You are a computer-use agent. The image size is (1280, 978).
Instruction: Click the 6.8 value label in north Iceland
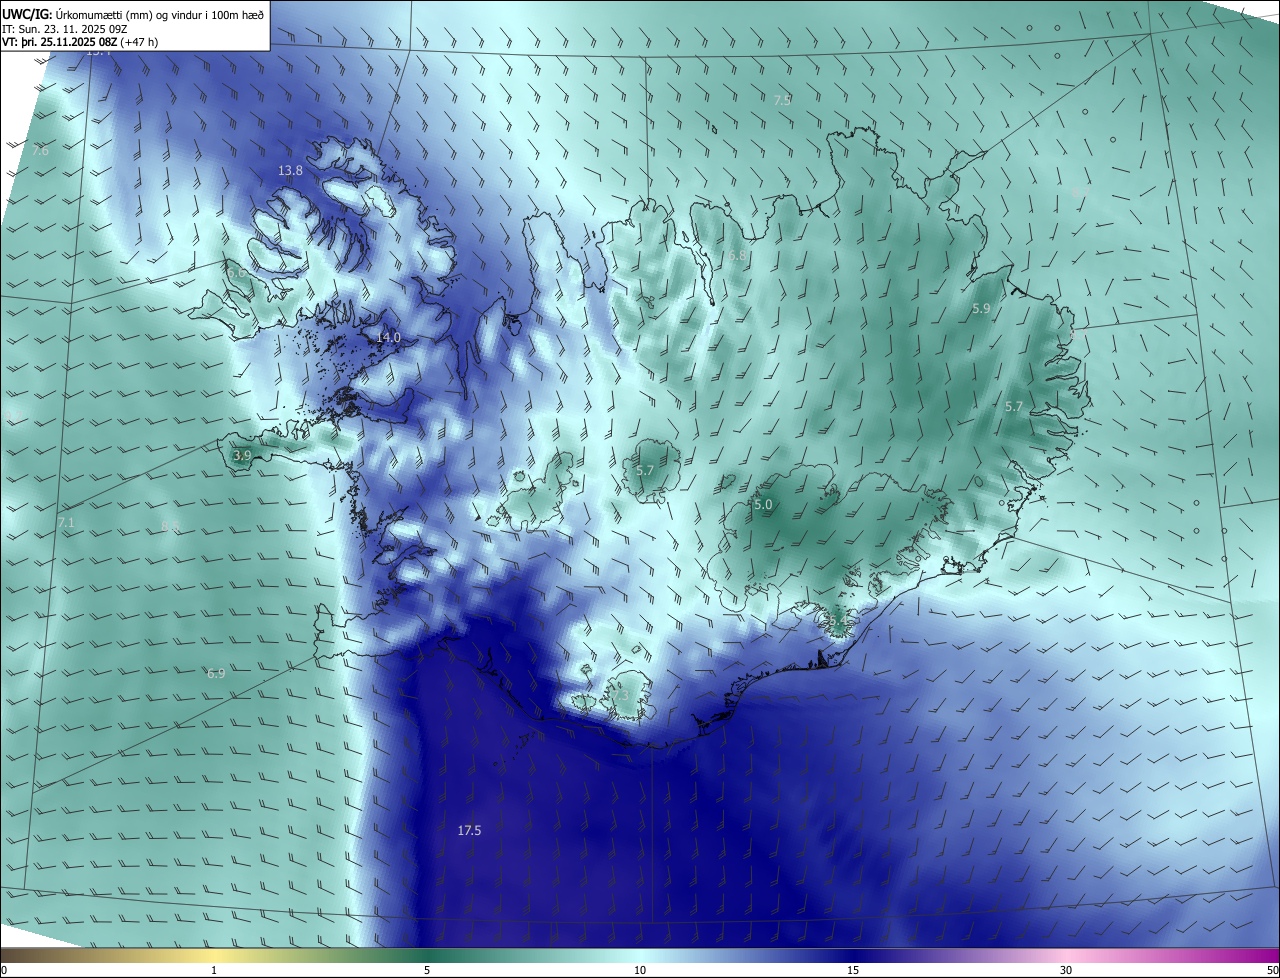pos(737,256)
